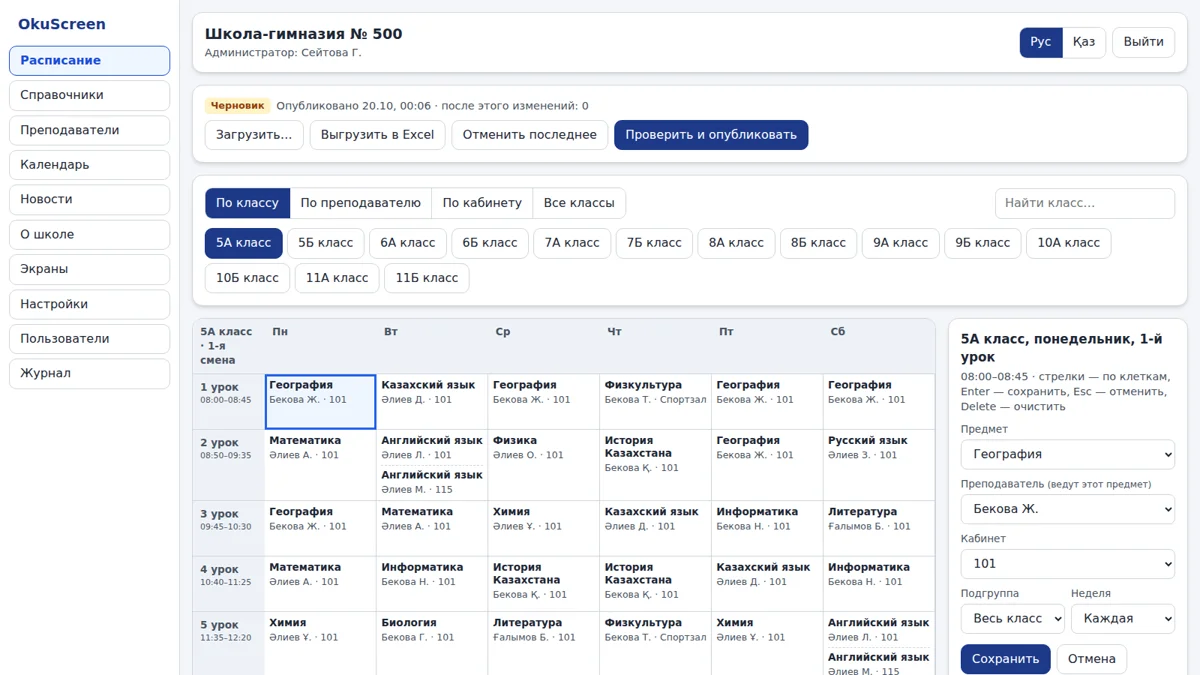Open the Преподаватель dropdown showing Бекова Ж.
1200x675 pixels.
click(1068, 509)
